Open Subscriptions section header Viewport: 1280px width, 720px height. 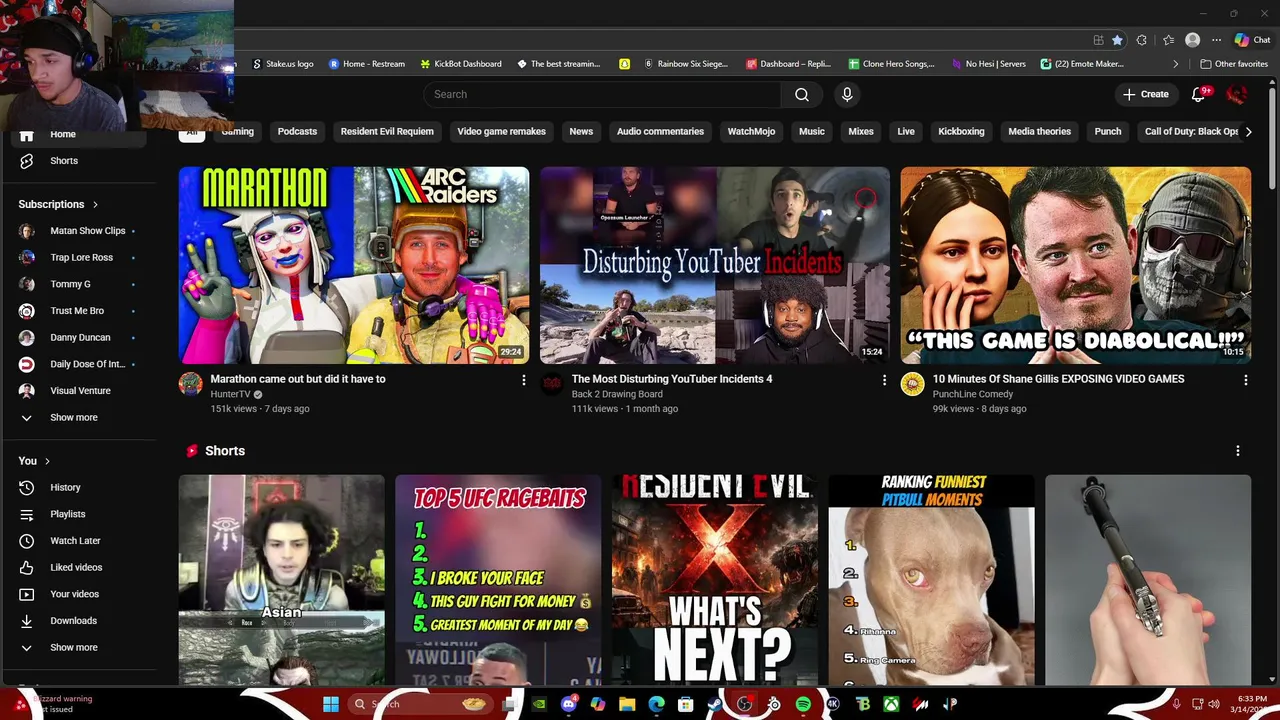58,204
